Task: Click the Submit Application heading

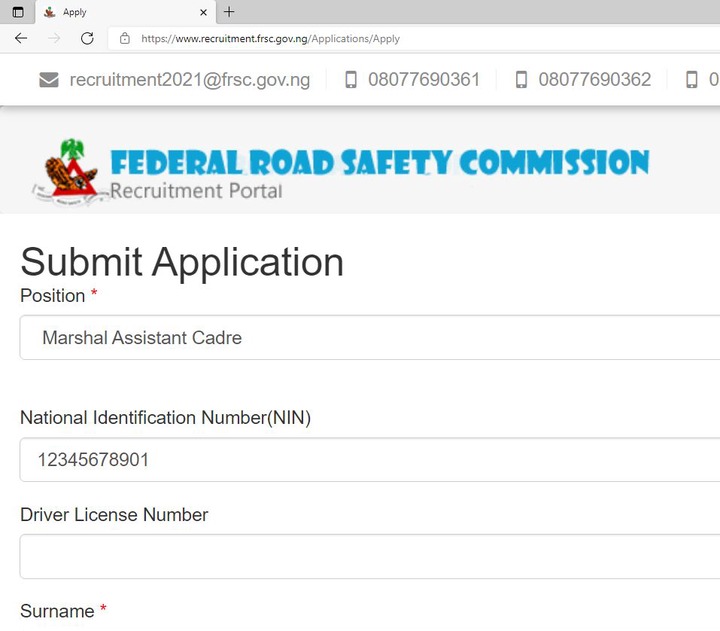Action: coord(182,262)
